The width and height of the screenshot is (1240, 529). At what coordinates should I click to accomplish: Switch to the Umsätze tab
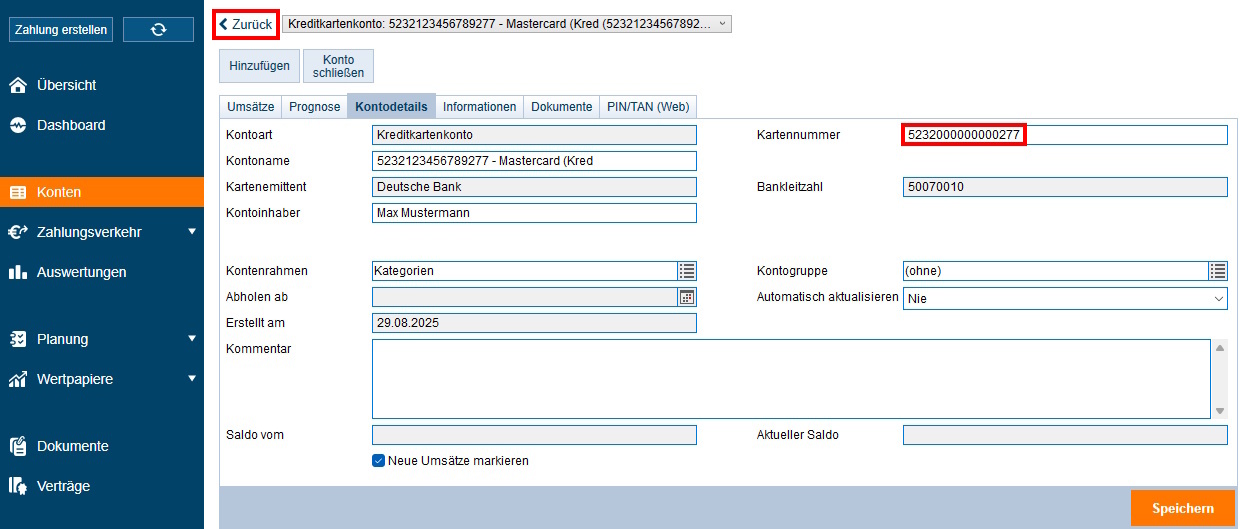coord(251,107)
